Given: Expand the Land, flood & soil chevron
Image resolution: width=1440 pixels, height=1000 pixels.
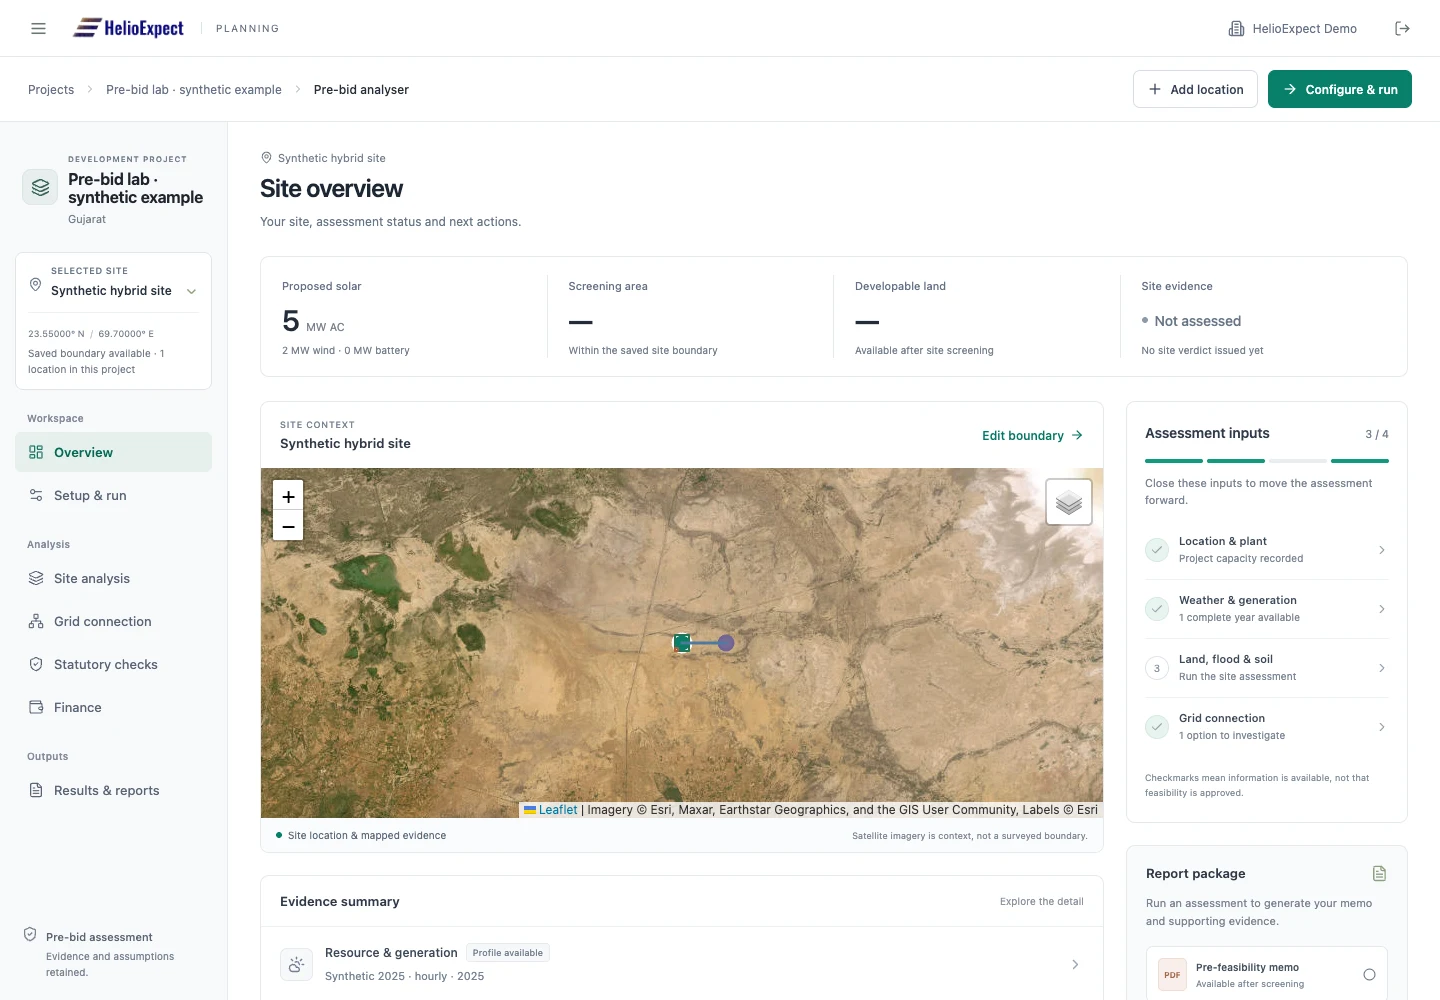Looking at the screenshot, I should point(1382,668).
